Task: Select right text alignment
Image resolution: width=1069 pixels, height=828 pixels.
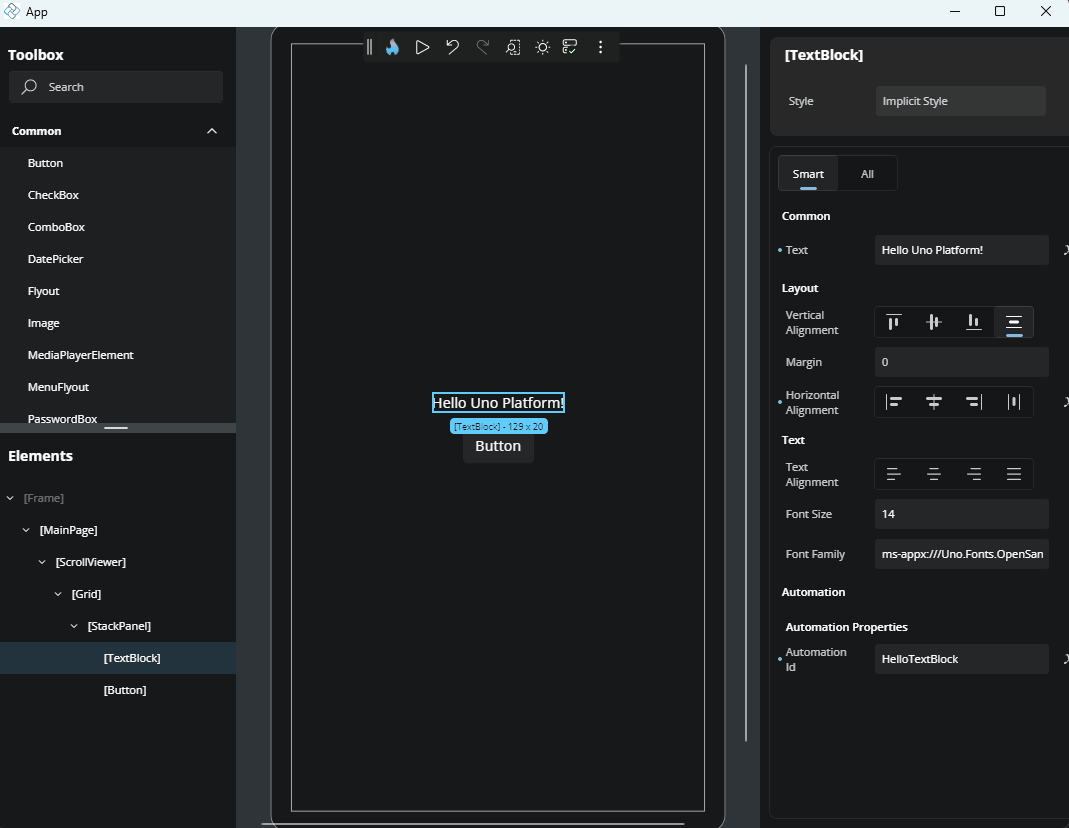Action: coord(974,474)
